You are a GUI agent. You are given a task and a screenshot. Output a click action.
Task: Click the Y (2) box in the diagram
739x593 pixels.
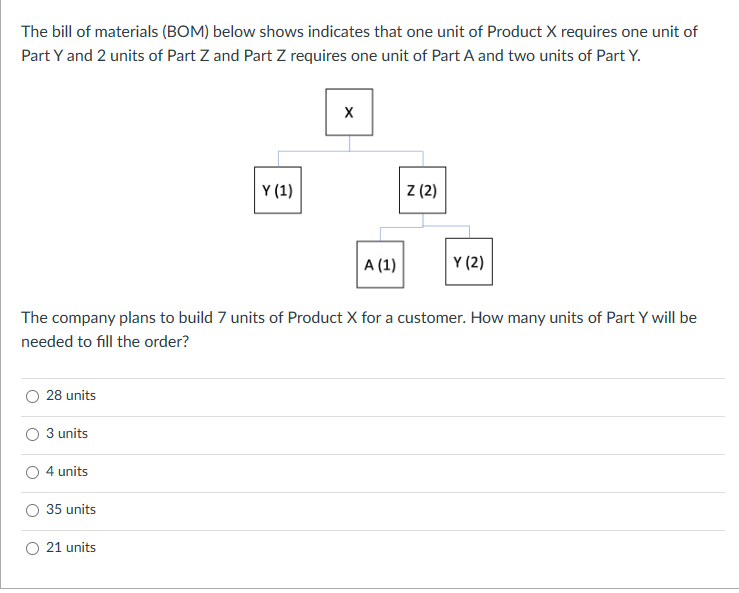click(468, 262)
